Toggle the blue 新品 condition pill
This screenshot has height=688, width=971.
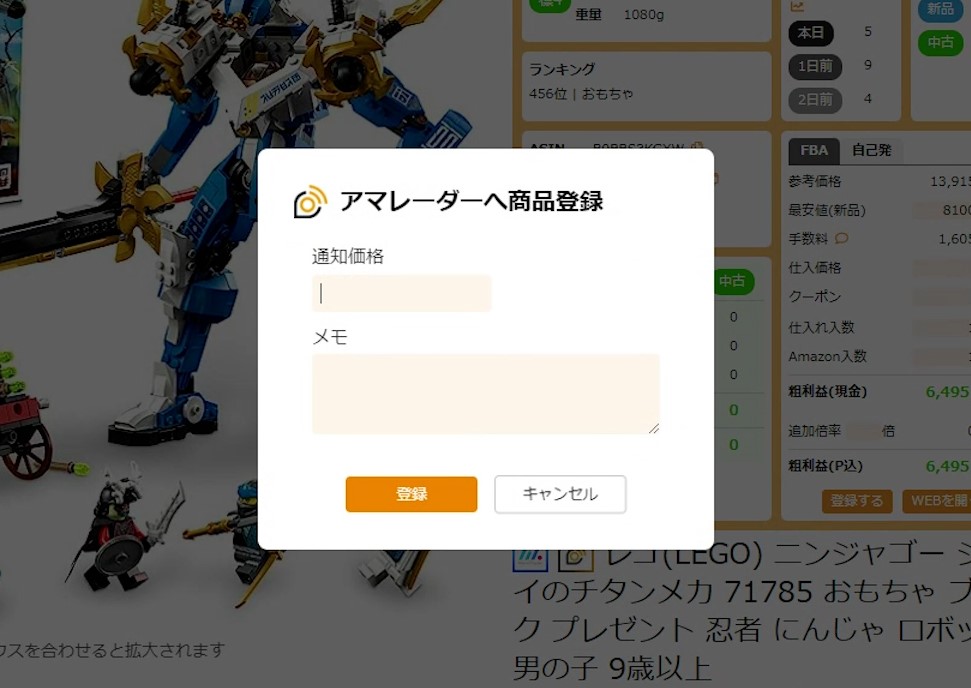coord(940,9)
